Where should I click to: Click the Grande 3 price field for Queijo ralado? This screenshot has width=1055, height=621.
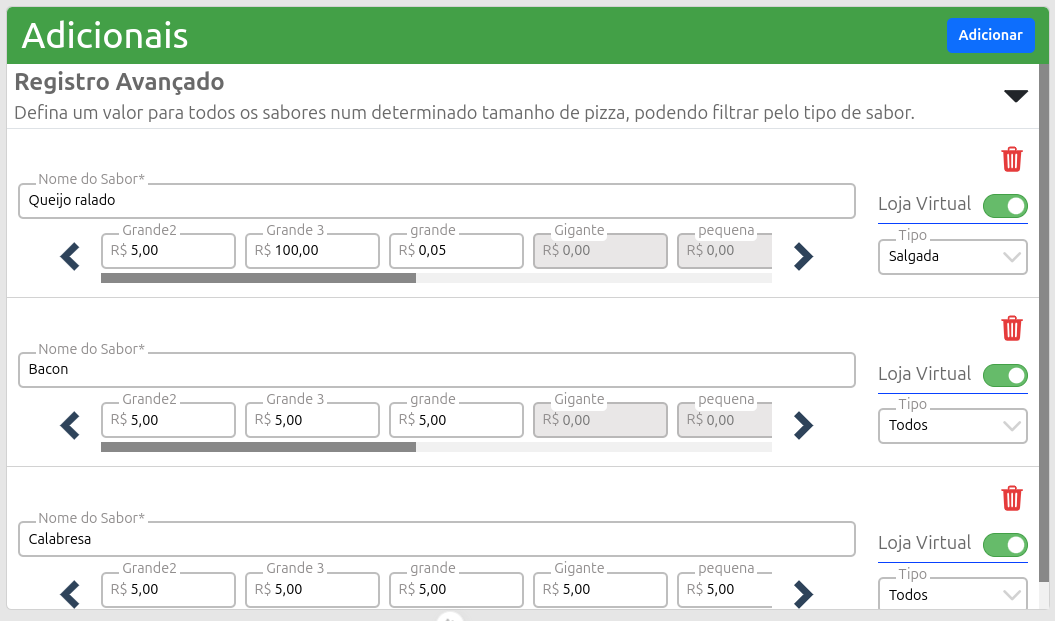pyautogui.click(x=312, y=251)
